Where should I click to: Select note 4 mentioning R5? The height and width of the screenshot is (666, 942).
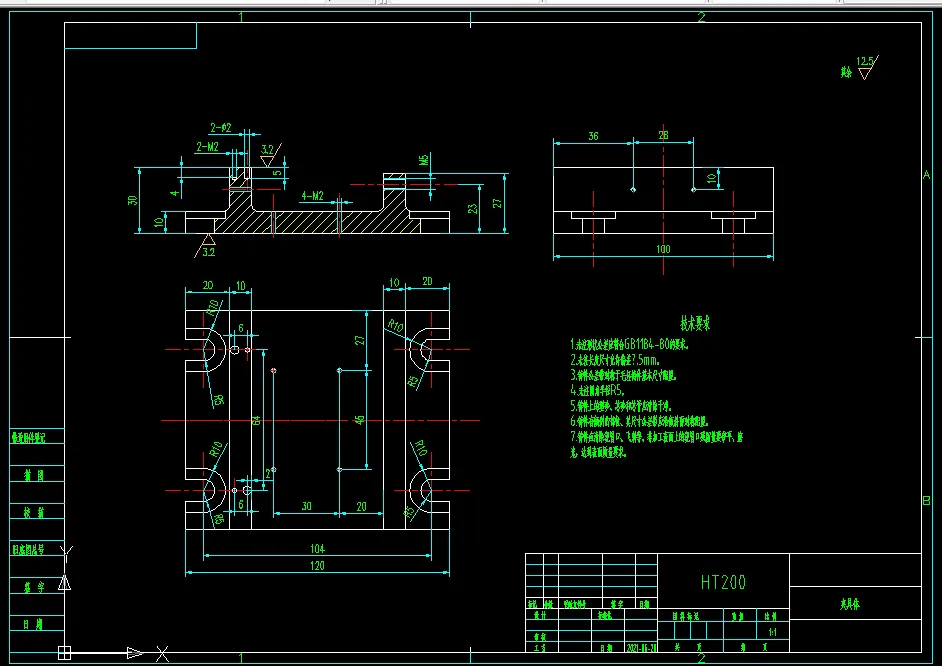tap(598, 391)
